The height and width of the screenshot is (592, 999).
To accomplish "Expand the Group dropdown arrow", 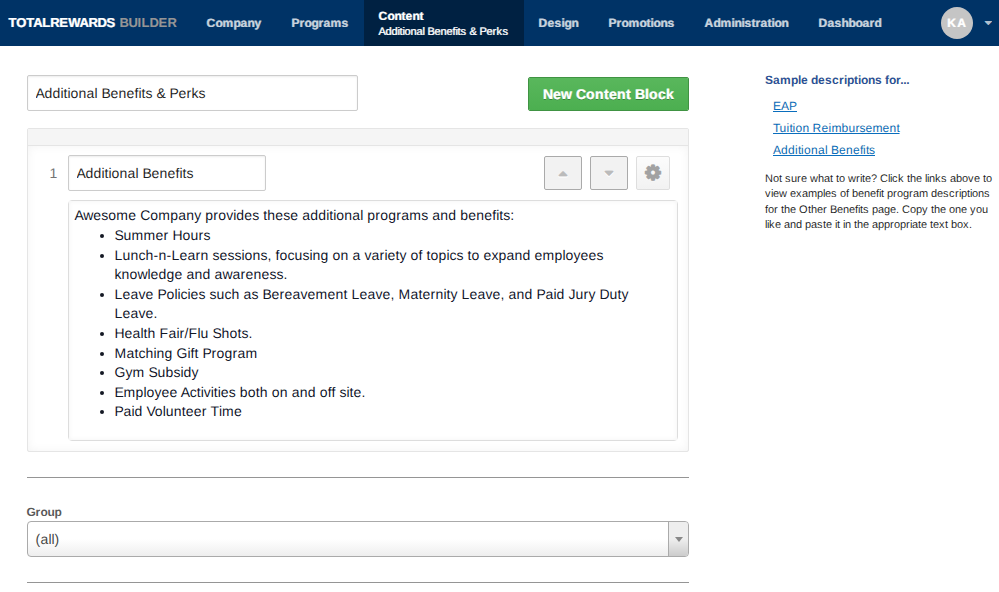I will point(678,539).
